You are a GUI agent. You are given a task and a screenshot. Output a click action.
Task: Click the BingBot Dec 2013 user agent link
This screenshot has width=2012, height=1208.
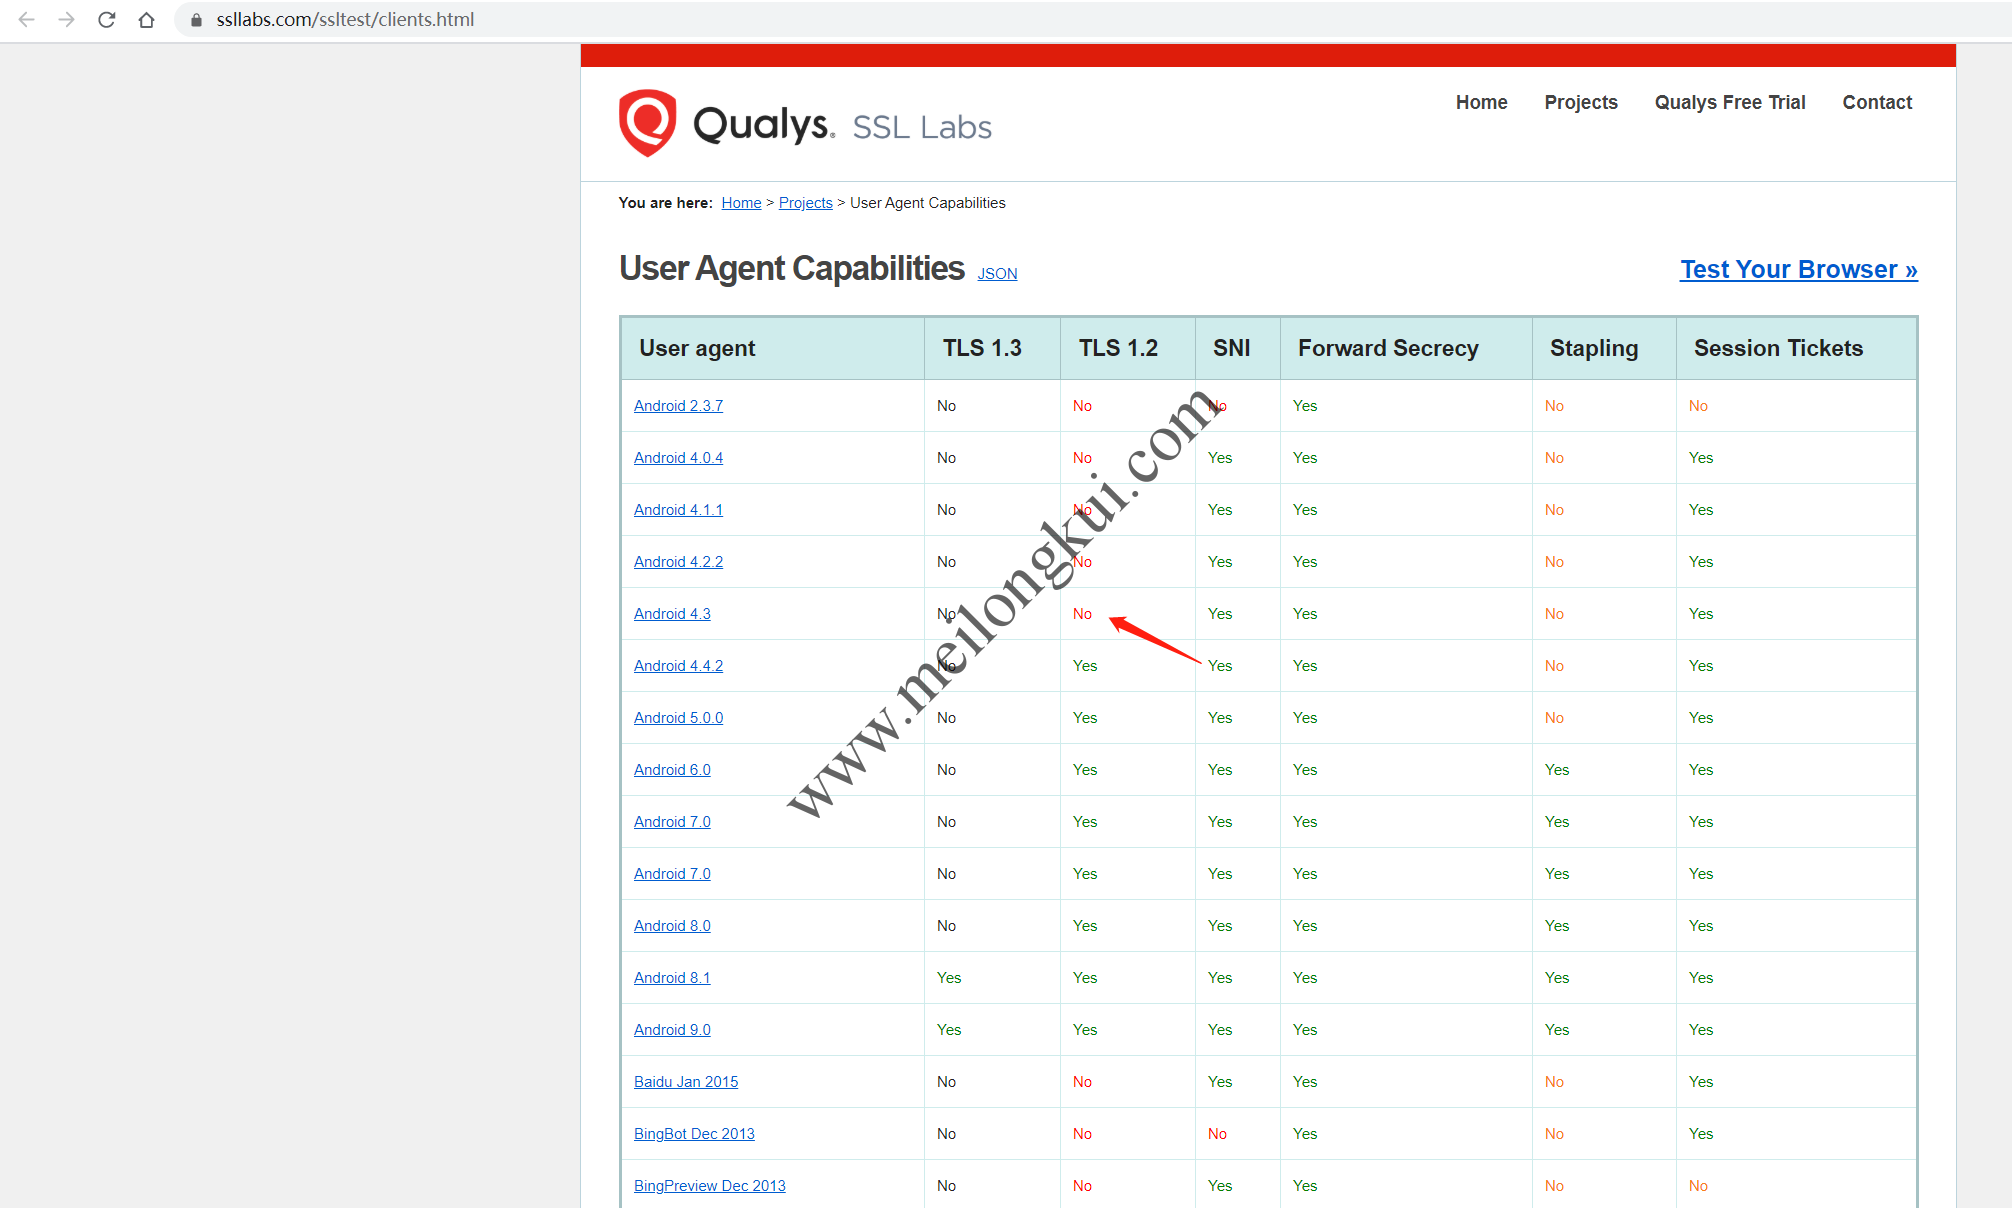(697, 1133)
